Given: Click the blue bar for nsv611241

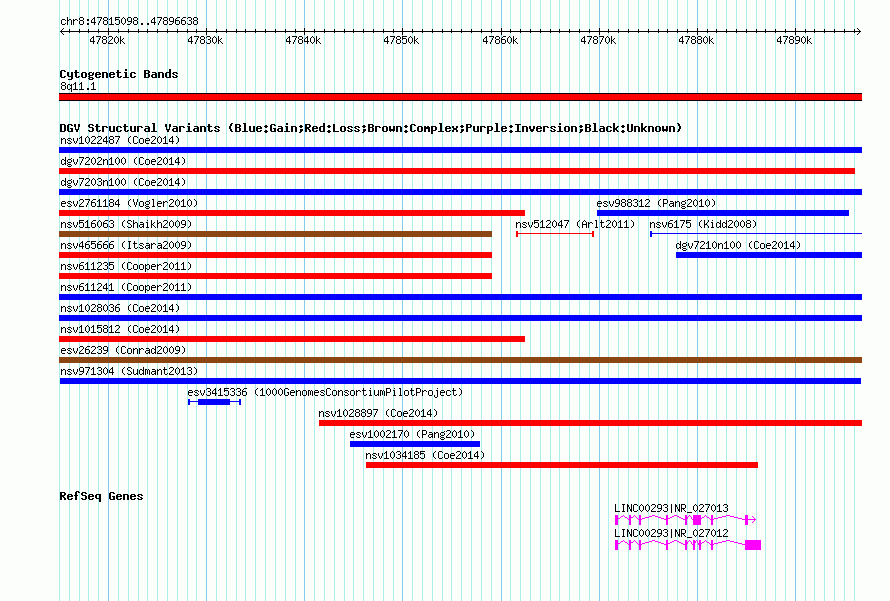Looking at the screenshot, I should 460,297.
